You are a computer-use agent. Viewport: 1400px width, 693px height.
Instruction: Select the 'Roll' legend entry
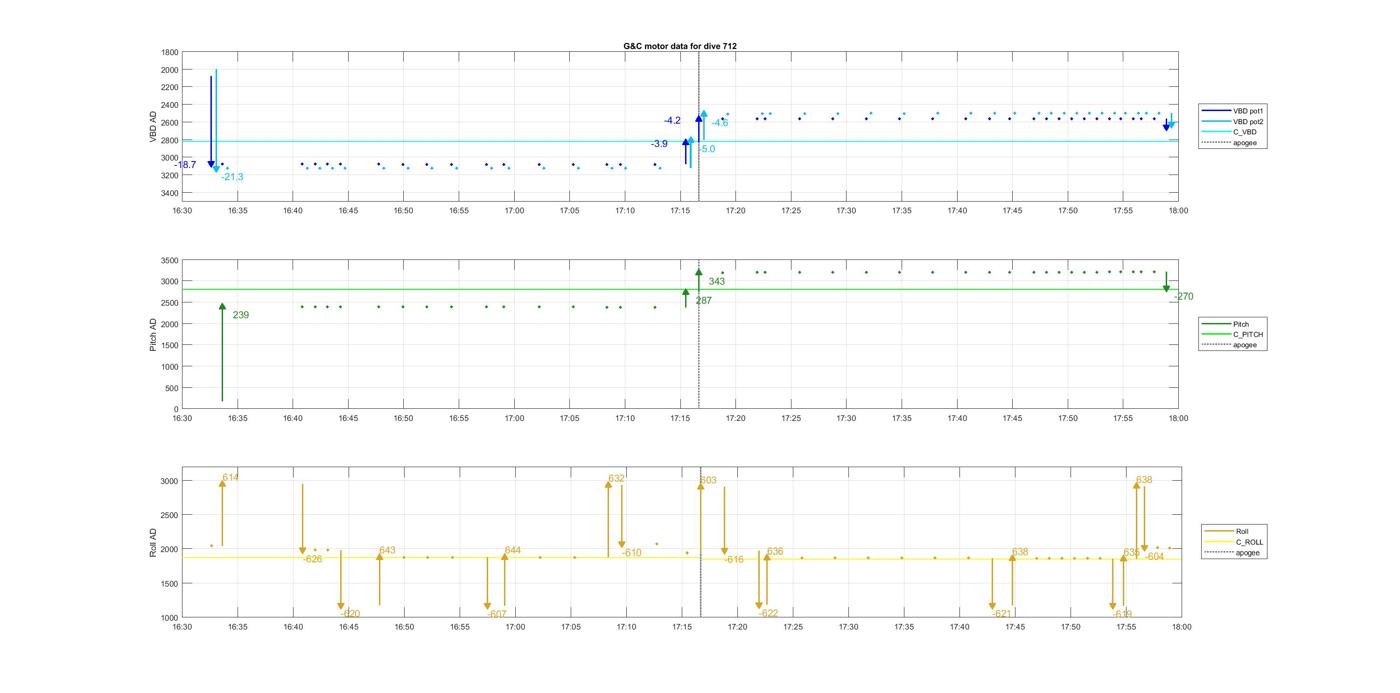coord(1235,531)
